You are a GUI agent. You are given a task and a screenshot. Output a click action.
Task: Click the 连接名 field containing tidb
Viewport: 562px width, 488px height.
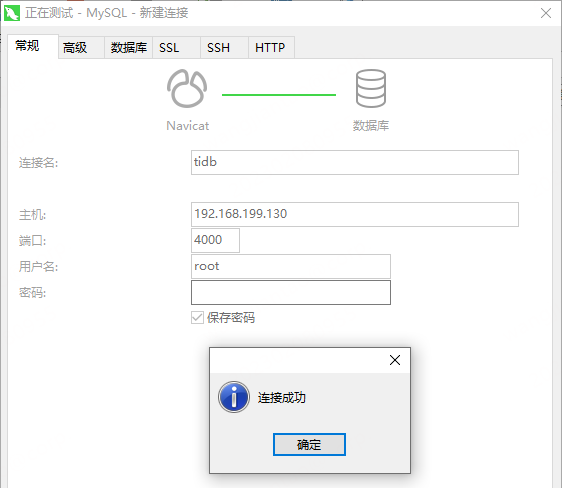click(354, 162)
